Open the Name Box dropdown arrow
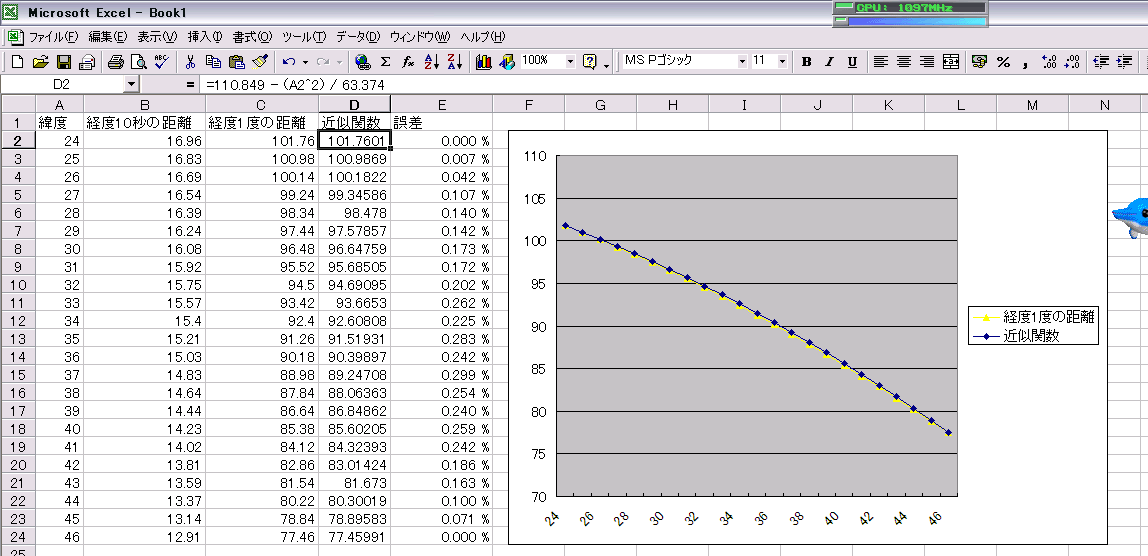 click(x=131, y=85)
